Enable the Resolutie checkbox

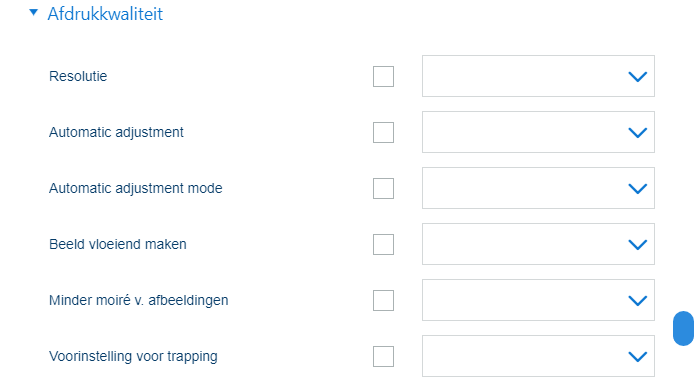click(384, 76)
